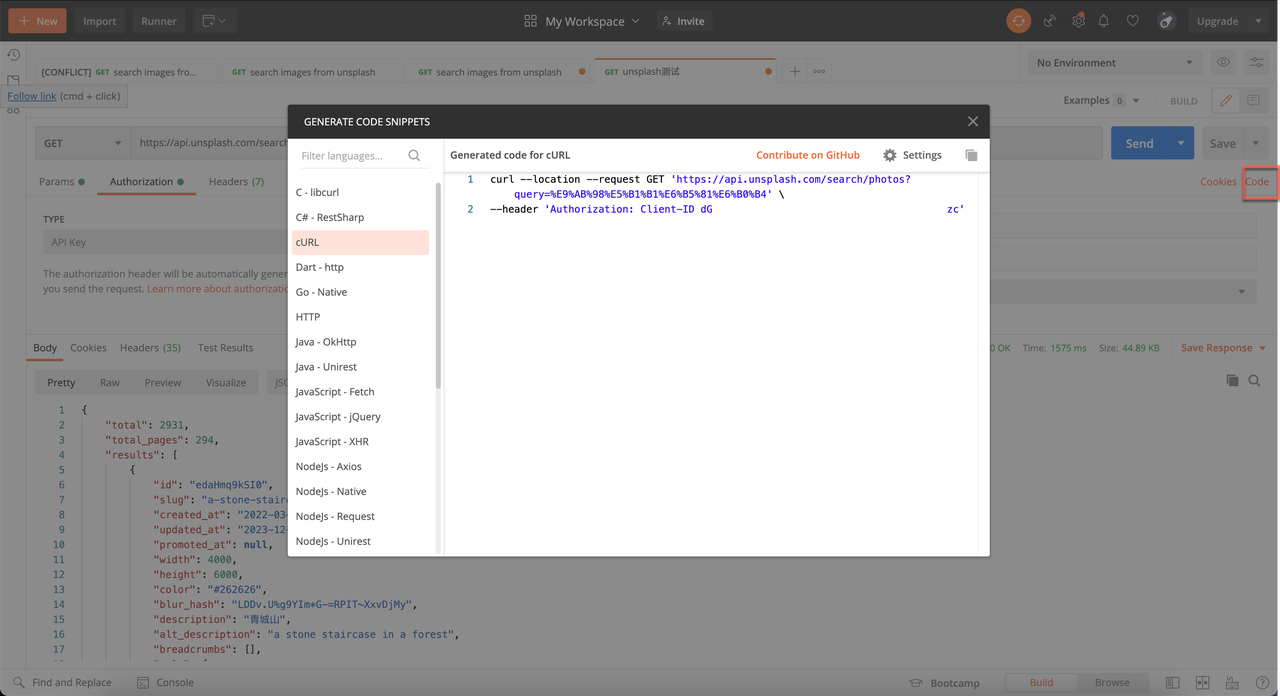Click the search icon in language filter
Image resolution: width=1280 pixels, height=696 pixels.
[414, 156]
